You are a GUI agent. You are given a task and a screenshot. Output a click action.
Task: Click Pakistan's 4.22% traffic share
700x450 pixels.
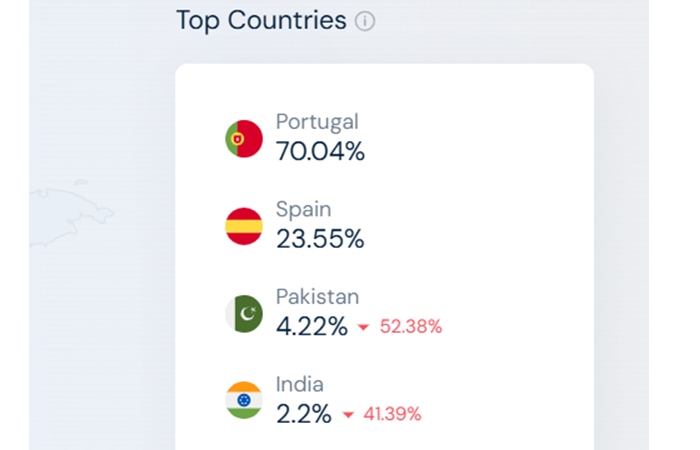(x=312, y=326)
